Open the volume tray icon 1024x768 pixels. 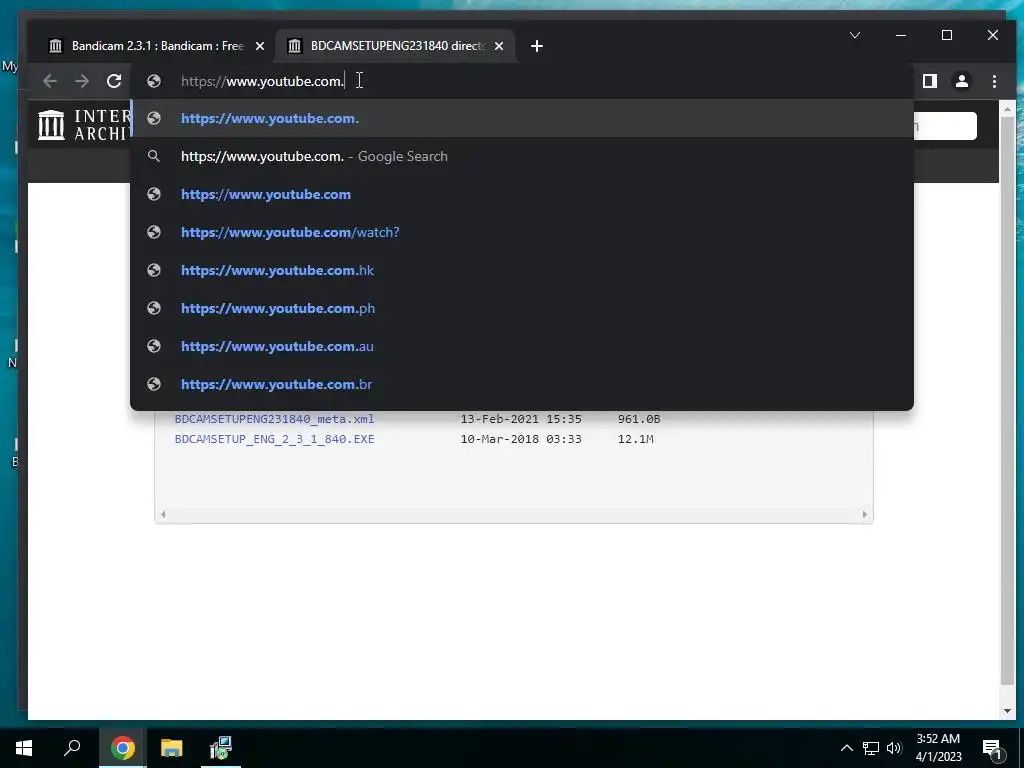pos(894,748)
